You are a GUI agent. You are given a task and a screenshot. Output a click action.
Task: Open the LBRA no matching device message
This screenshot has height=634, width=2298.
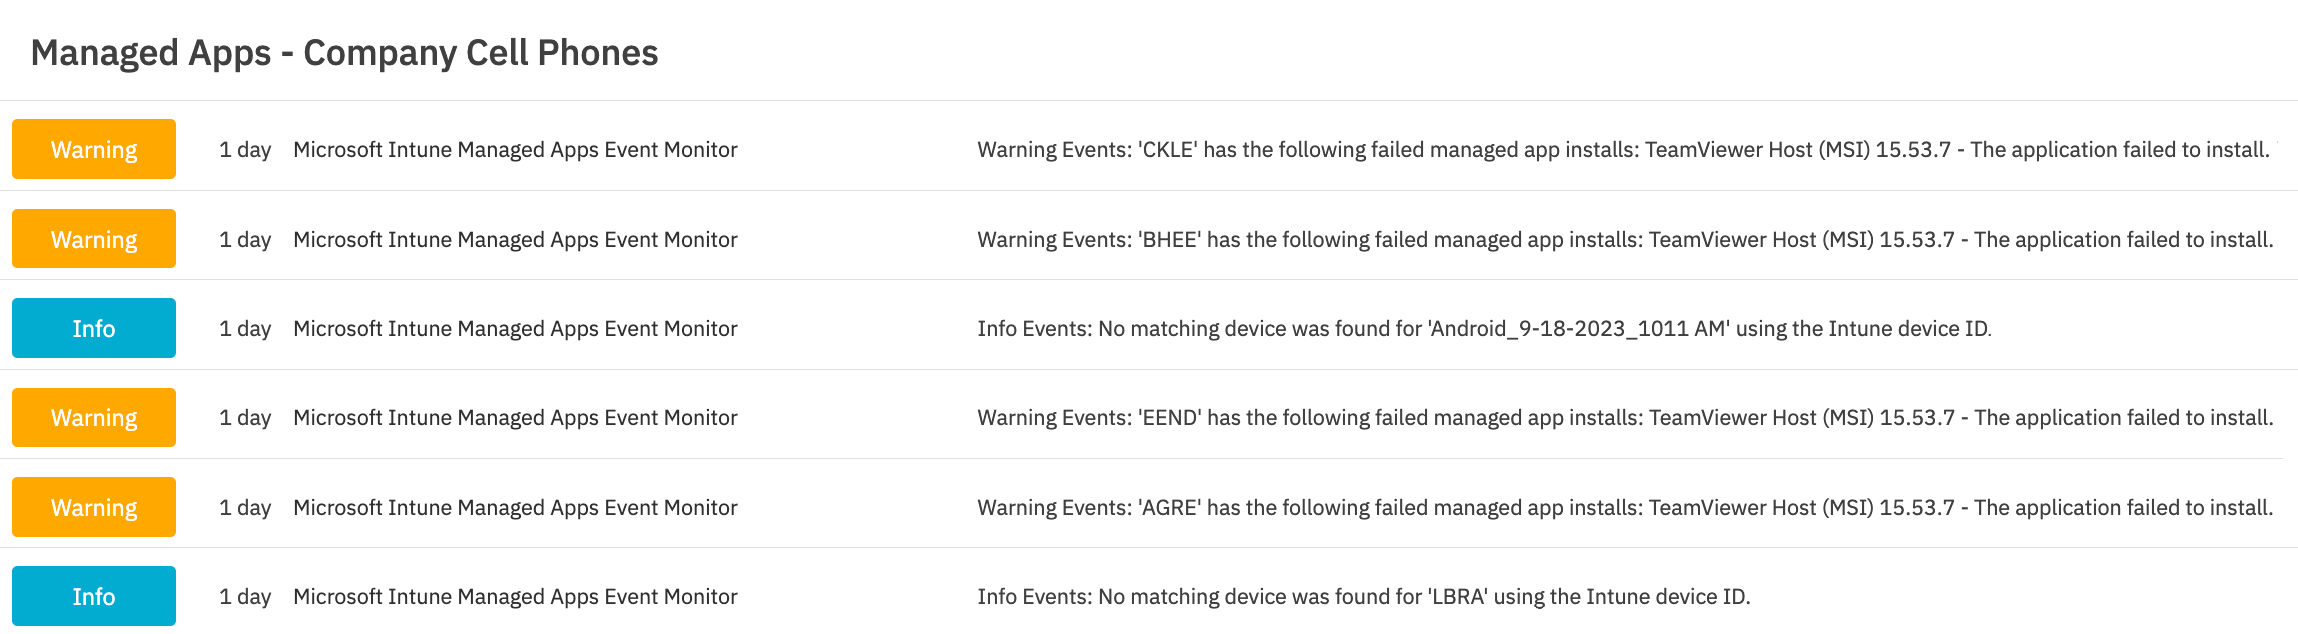click(x=1364, y=597)
